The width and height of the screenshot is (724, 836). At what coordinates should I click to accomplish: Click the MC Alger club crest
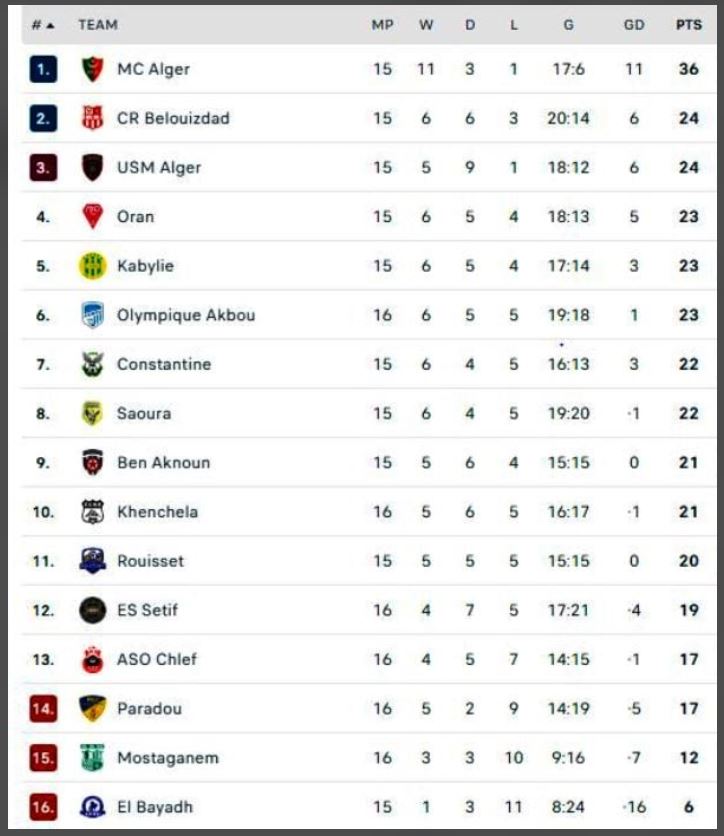tap(92, 69)
